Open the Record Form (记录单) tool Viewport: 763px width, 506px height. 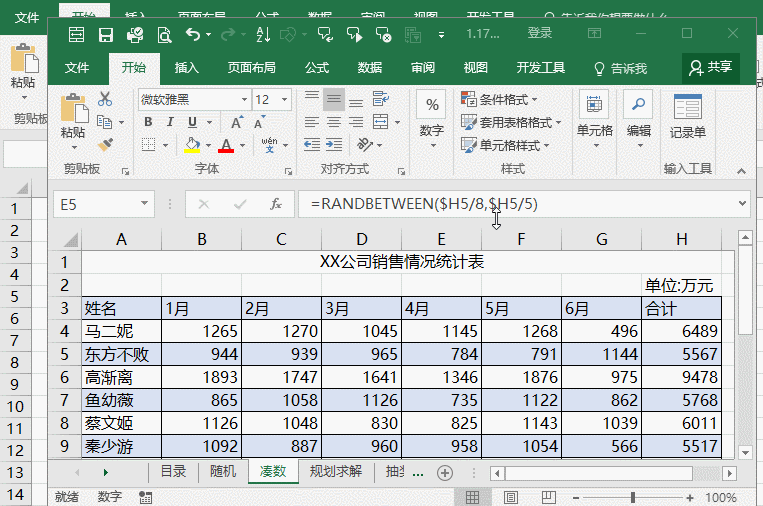coord(688,116)
